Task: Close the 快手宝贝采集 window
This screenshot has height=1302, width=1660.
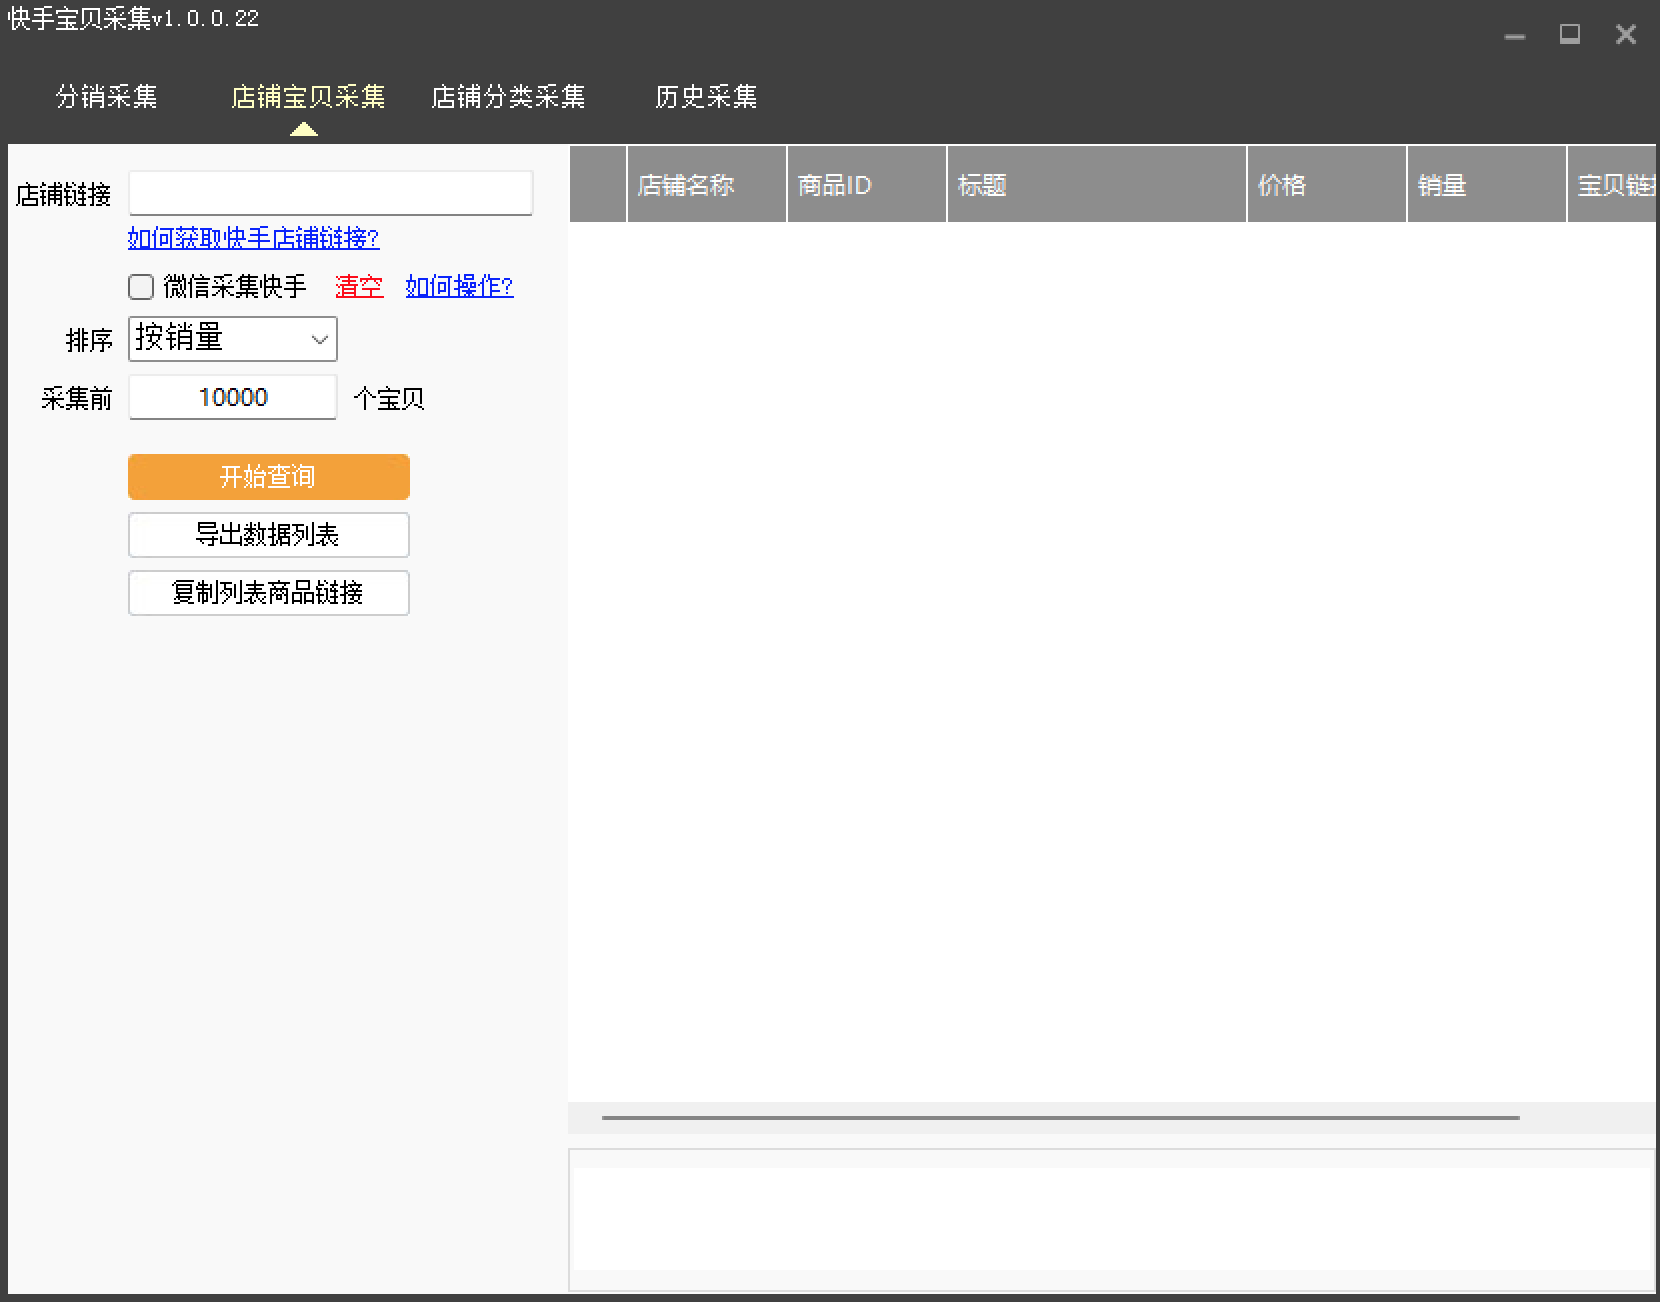Action: 1626,35
